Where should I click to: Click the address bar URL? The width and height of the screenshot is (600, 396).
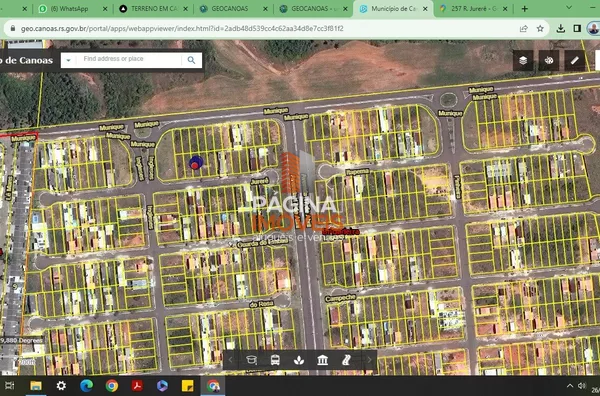tap(182, 28)
